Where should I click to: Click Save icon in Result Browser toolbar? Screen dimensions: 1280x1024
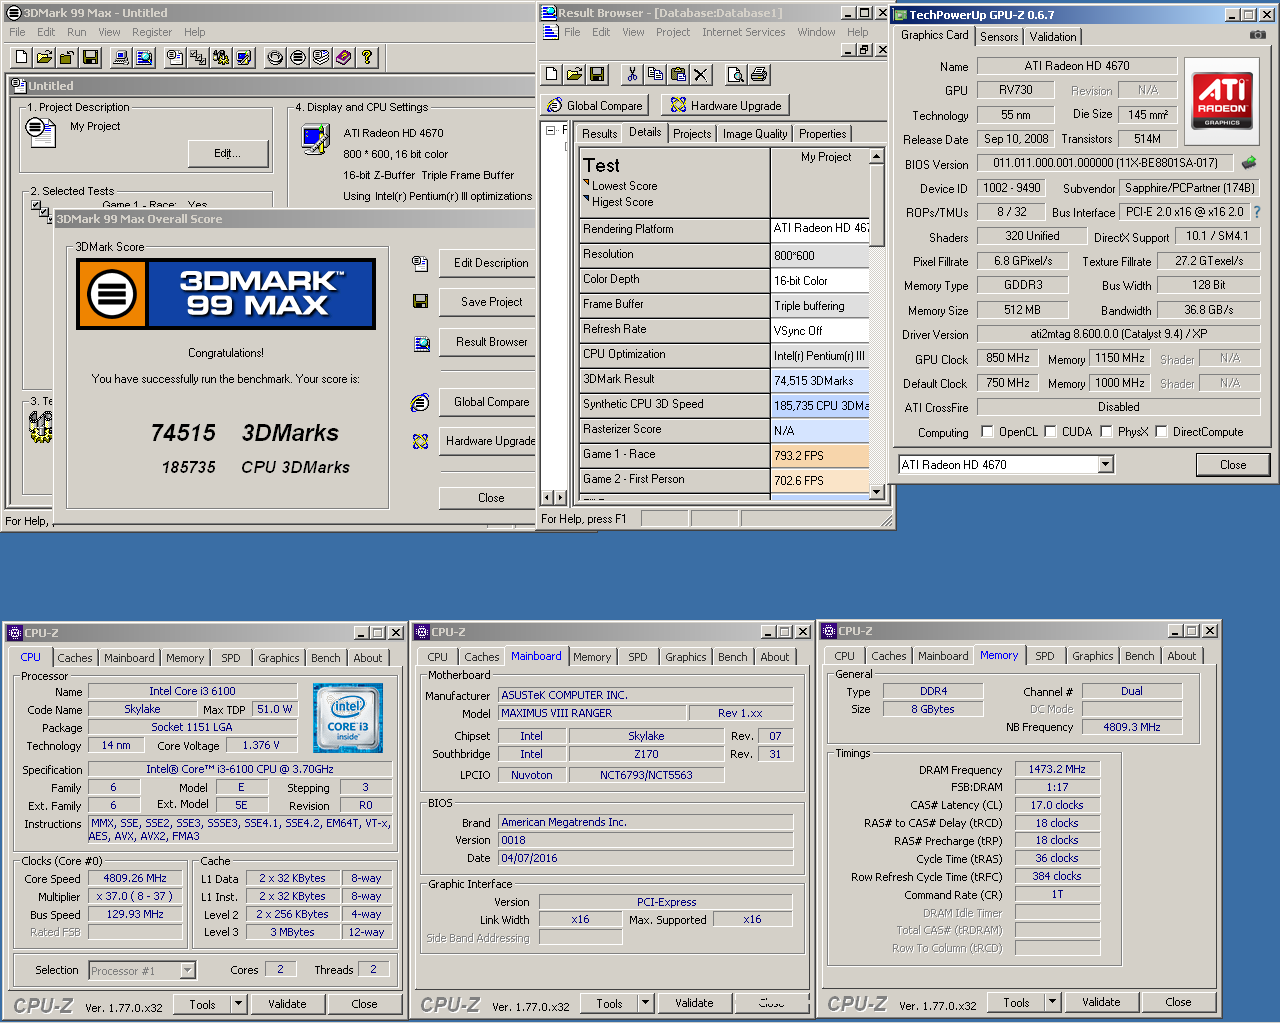(597, 74)
